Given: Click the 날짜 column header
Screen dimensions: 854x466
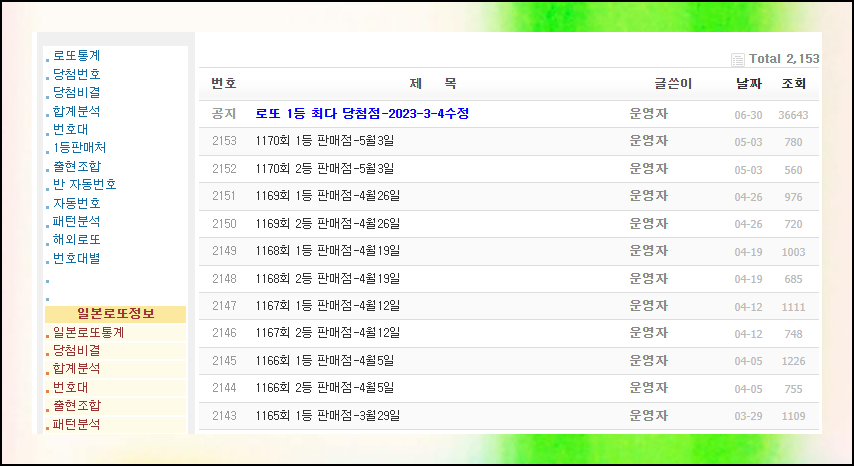Looking at the screenshot, I should pos(749,84).
